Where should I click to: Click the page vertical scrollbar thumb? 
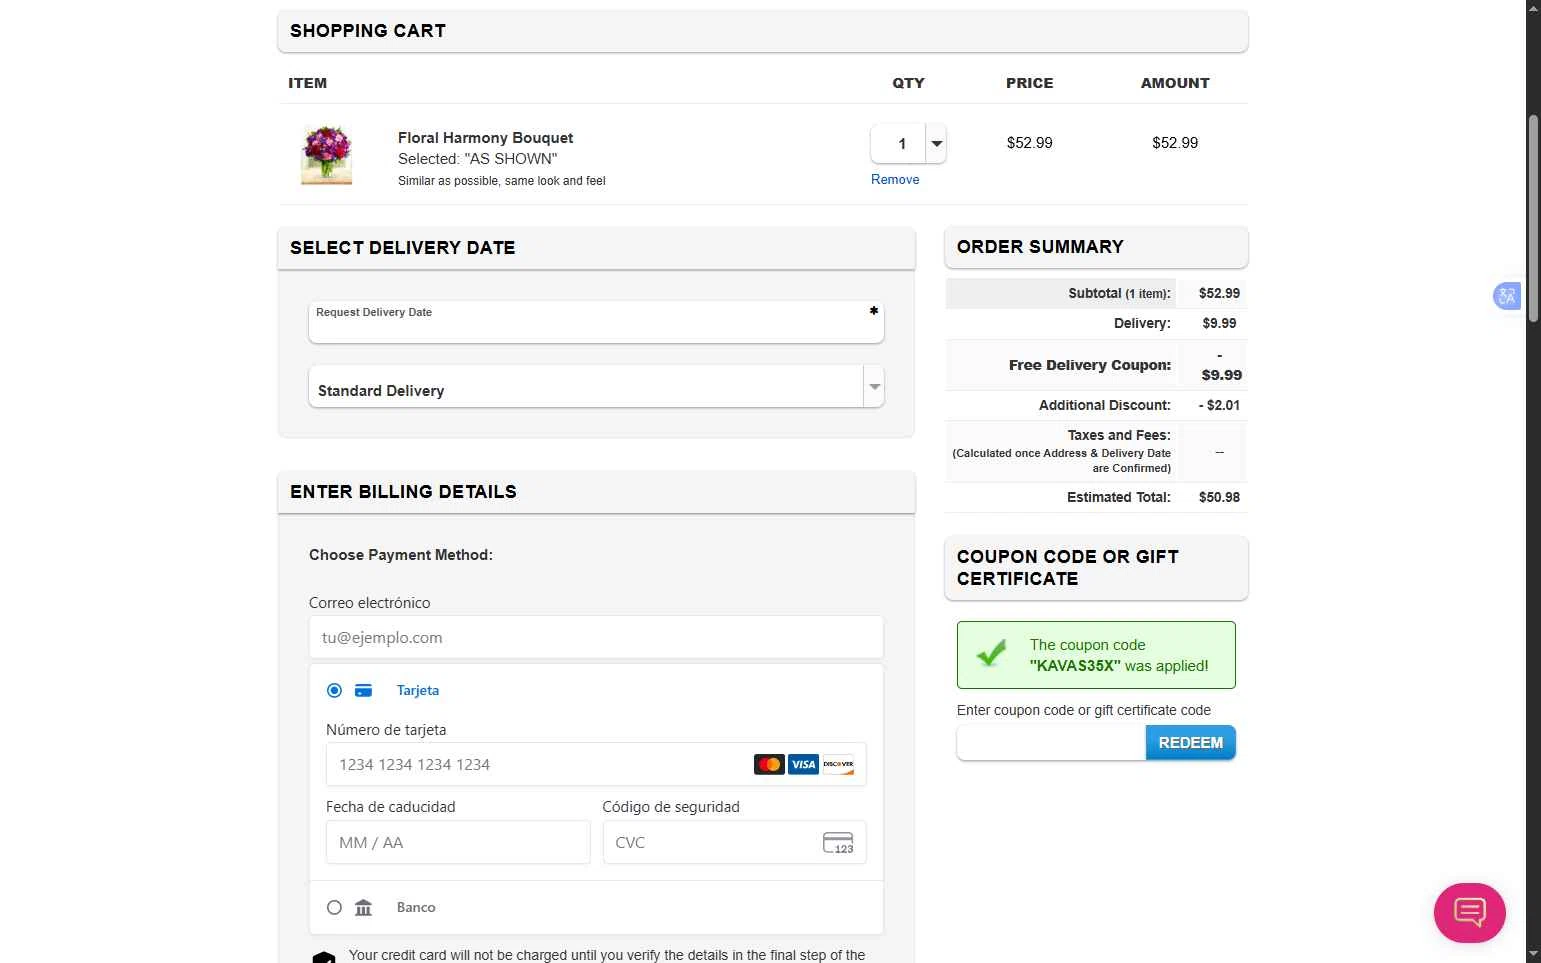(x=1533, y=218)
